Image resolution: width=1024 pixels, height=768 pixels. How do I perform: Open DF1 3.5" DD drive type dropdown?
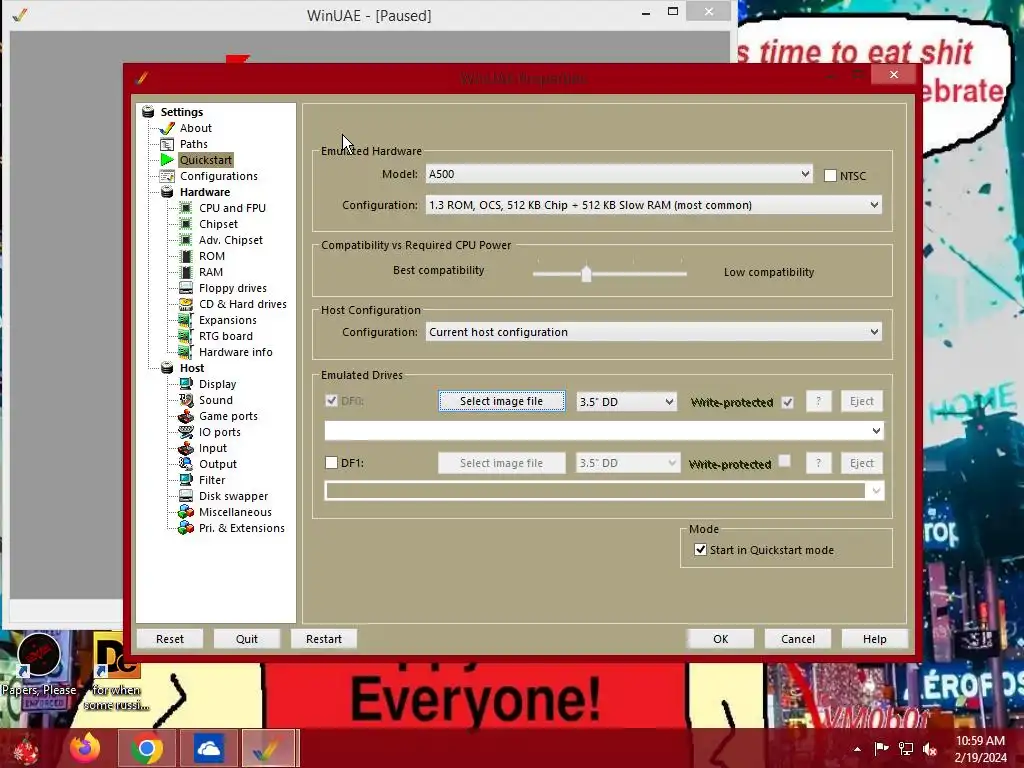pos(628,463)
